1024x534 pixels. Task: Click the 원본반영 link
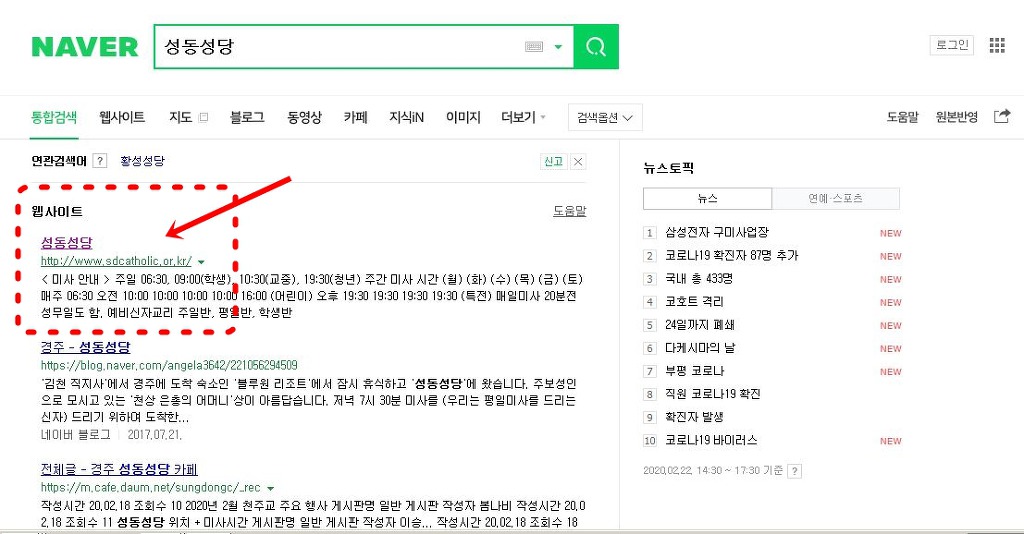957,117
